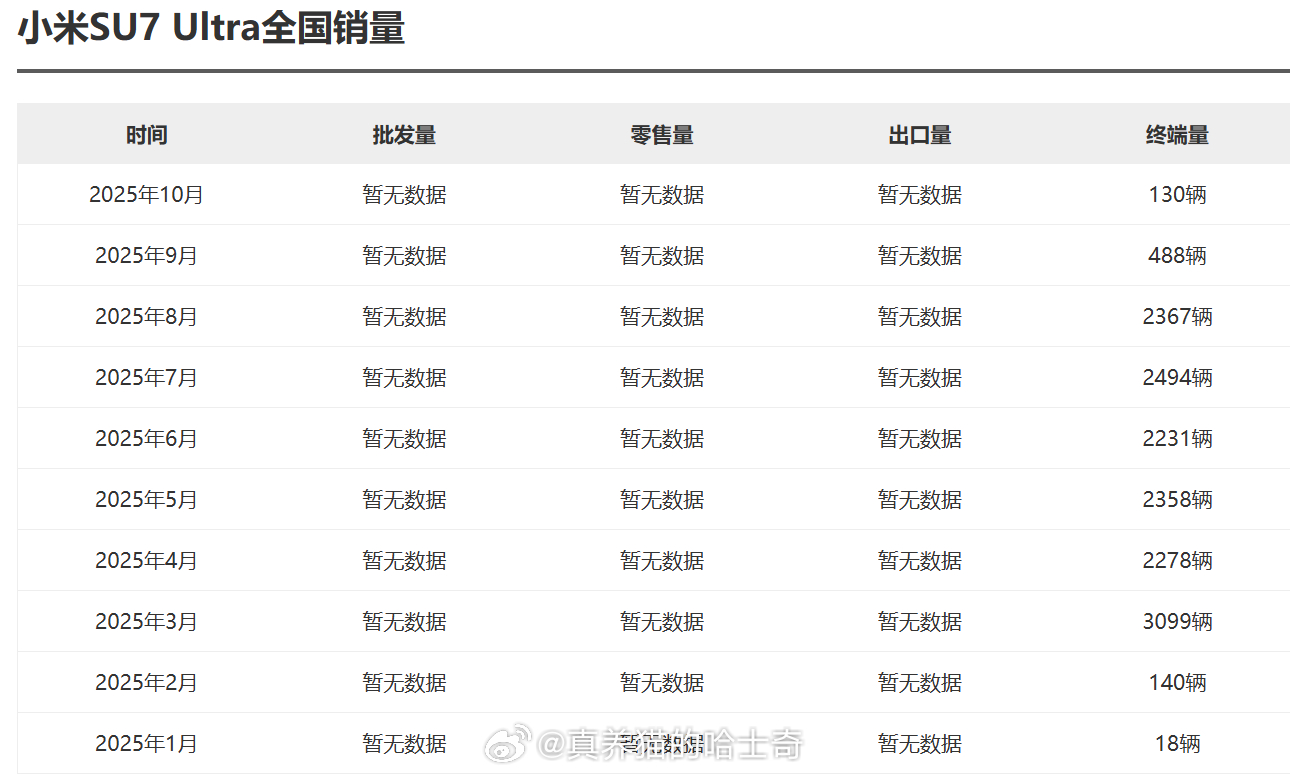The width and height of the screenshot is (1290, 776).
Task: Select the 2278辆 terminal sales value
Action: point(1178,561)
